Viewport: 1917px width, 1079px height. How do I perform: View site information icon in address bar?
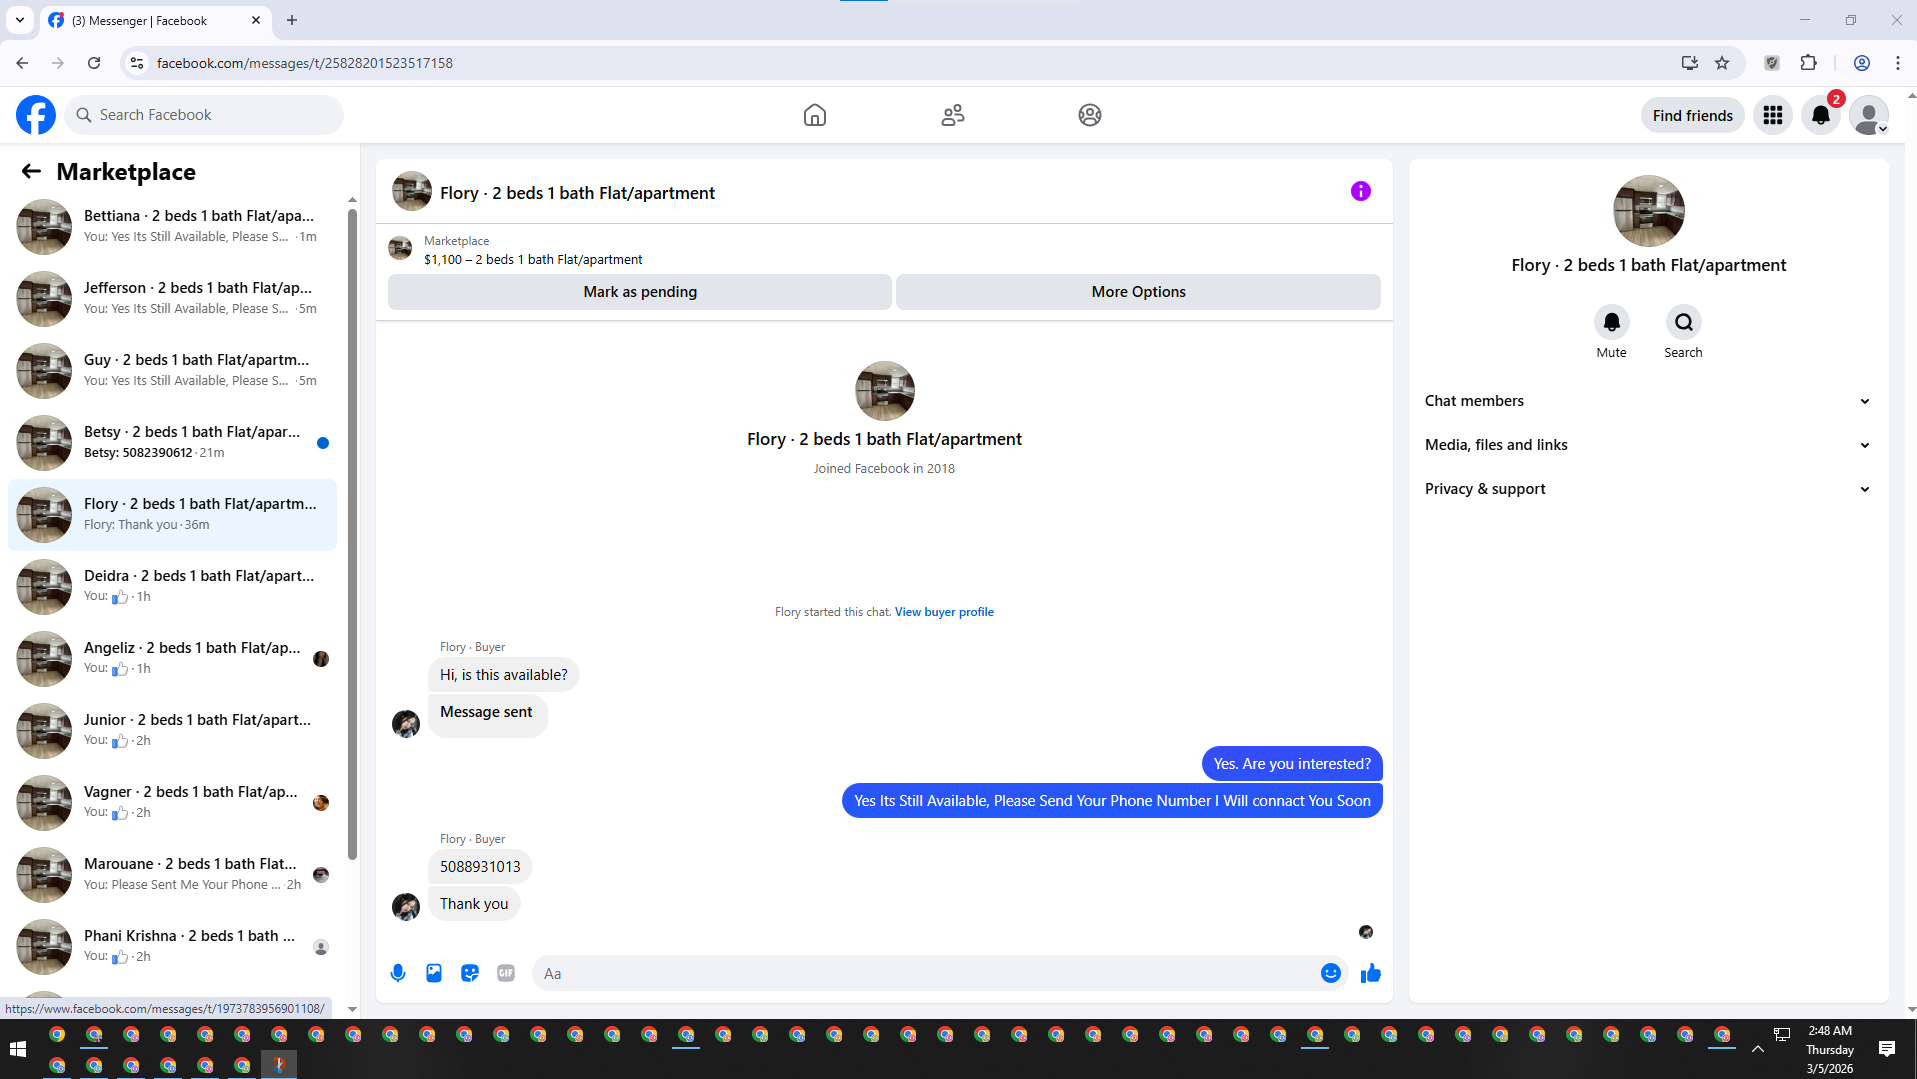(x=137, y=63)
